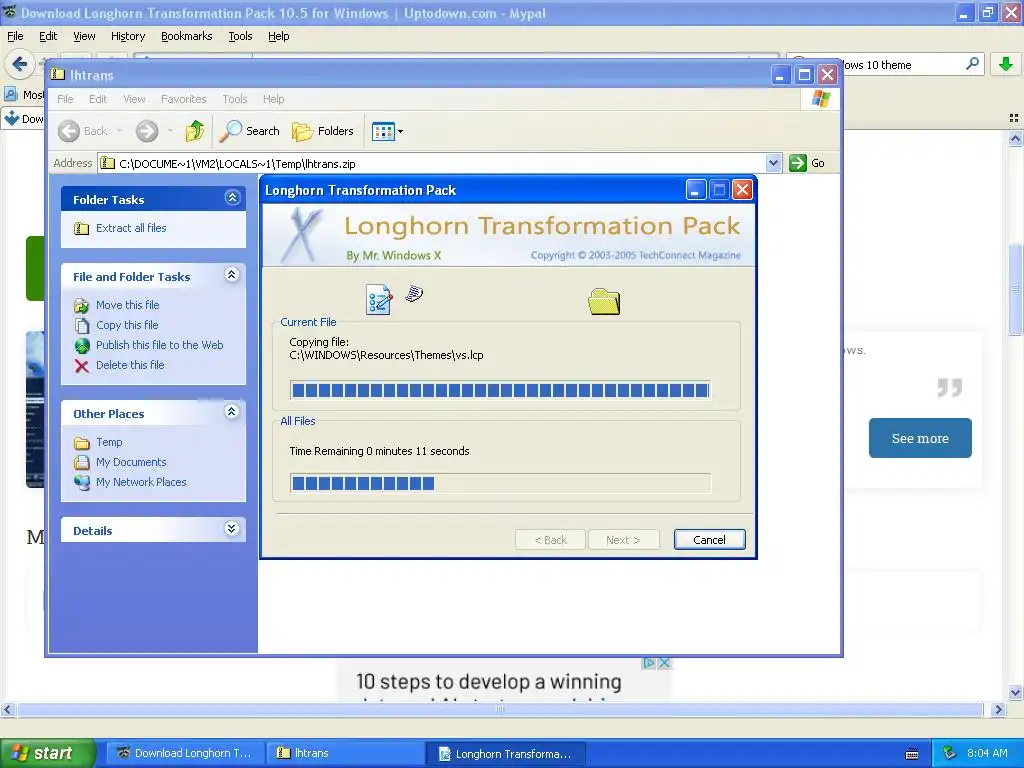Screen dimensions: 1024x768
Task: Click the Mypal horizontal scrollbar
Action: (500, 710)
